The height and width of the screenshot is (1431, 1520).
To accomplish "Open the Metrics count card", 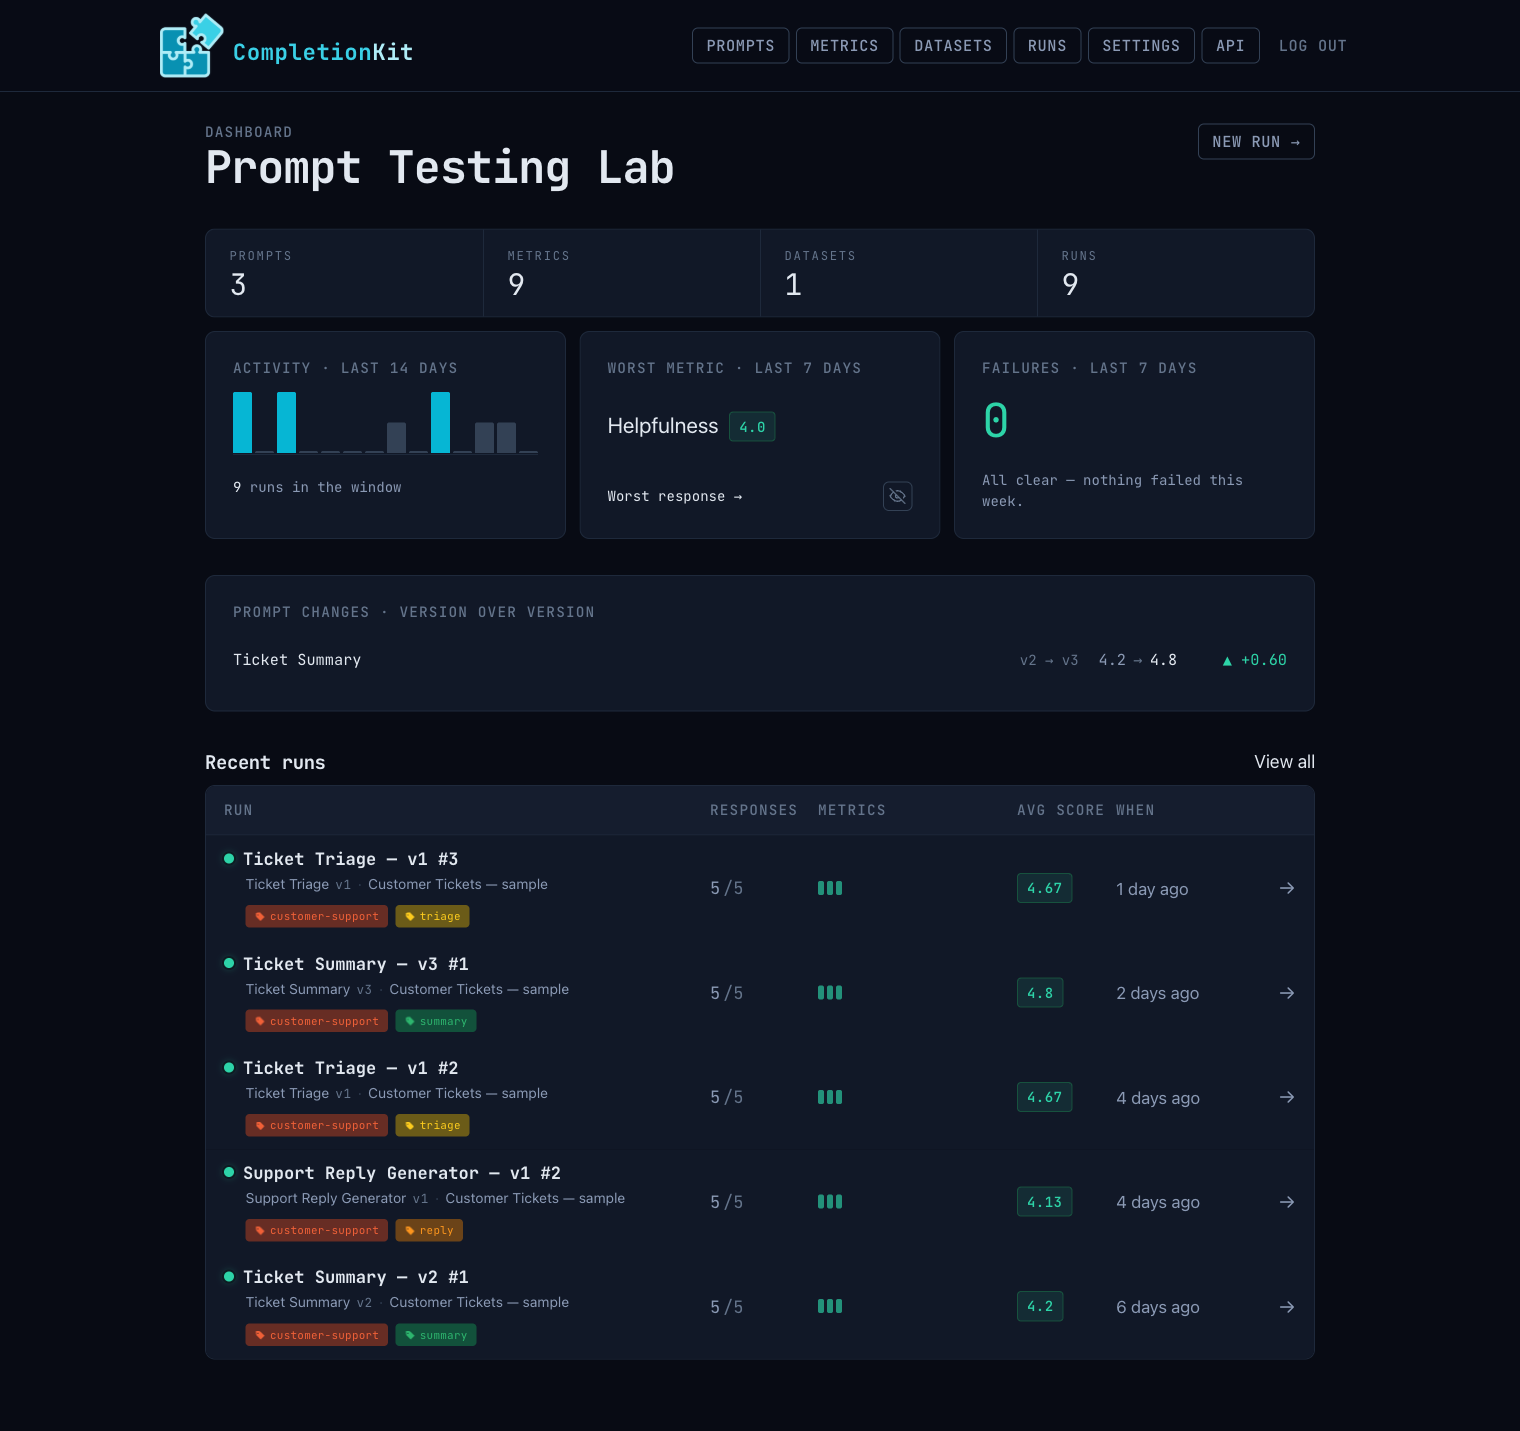I will coord(621,273).
